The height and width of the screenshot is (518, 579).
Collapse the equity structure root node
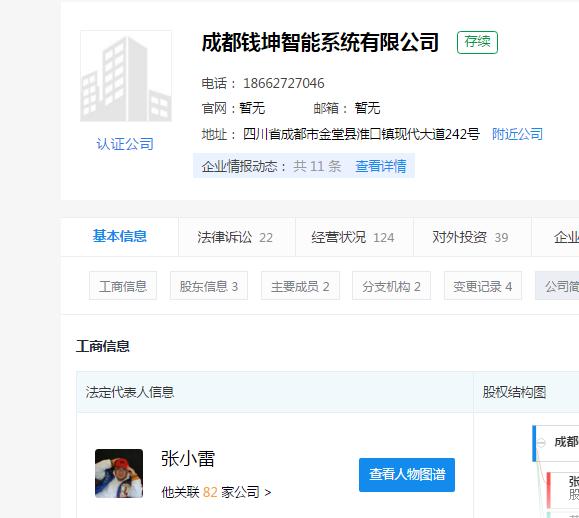click(x=541, y=442)
